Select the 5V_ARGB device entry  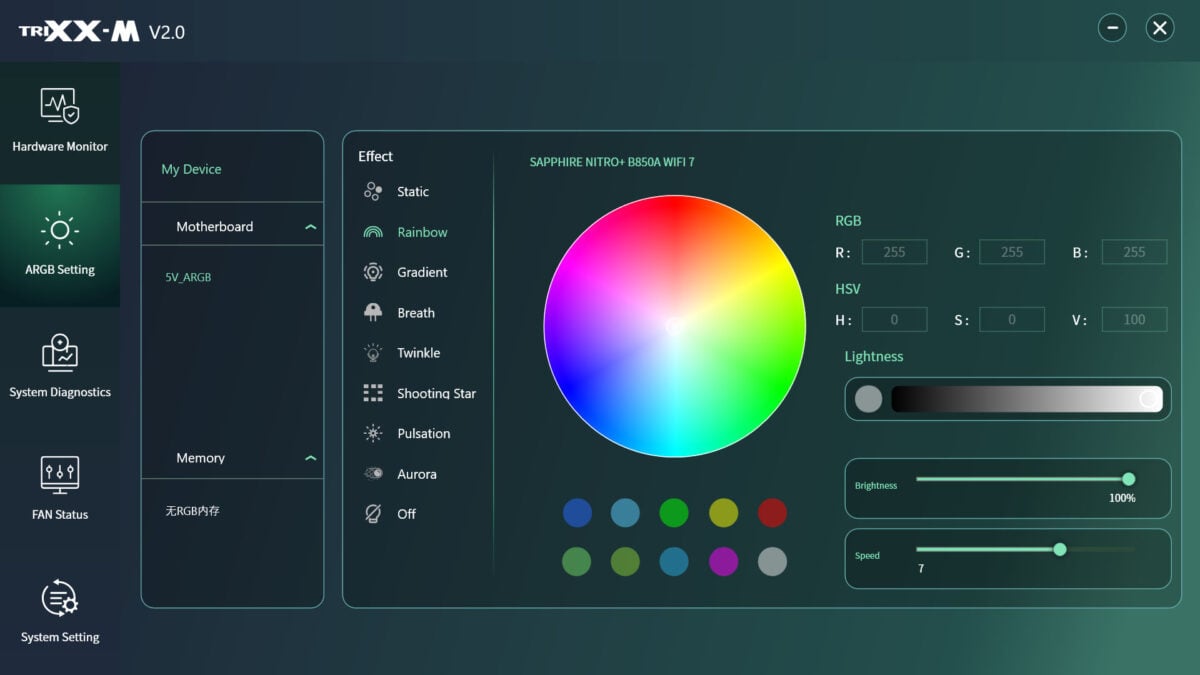pyautogui.click(x=188, y=277)
